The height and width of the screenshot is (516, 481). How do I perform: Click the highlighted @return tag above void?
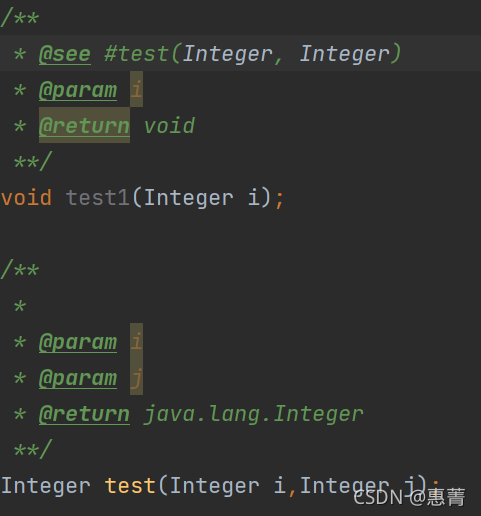84,125
